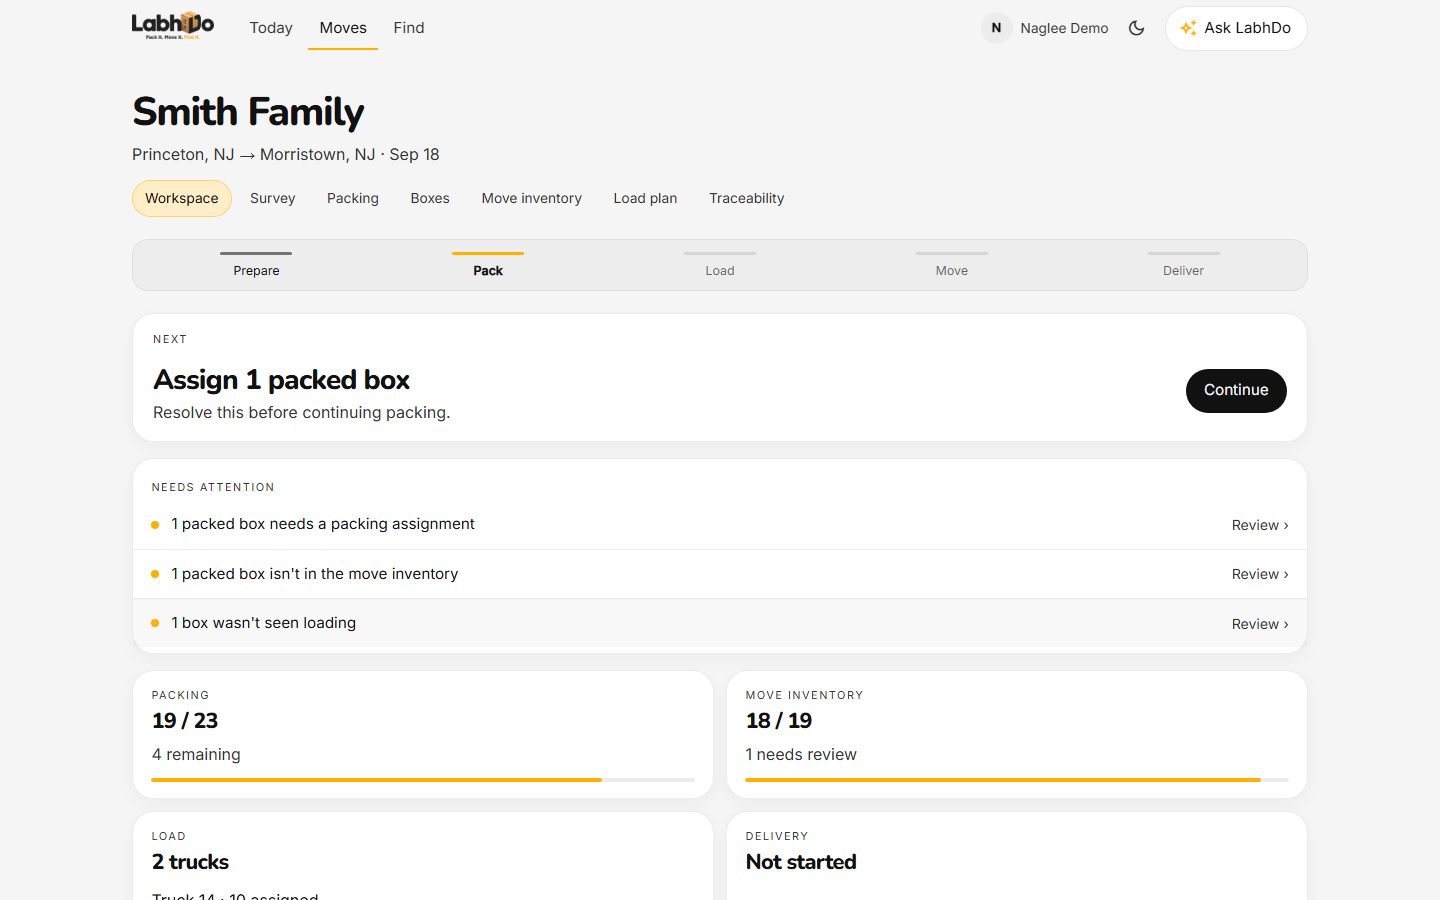
Task: Go to Today in top navigation
Action: point(271,28)
